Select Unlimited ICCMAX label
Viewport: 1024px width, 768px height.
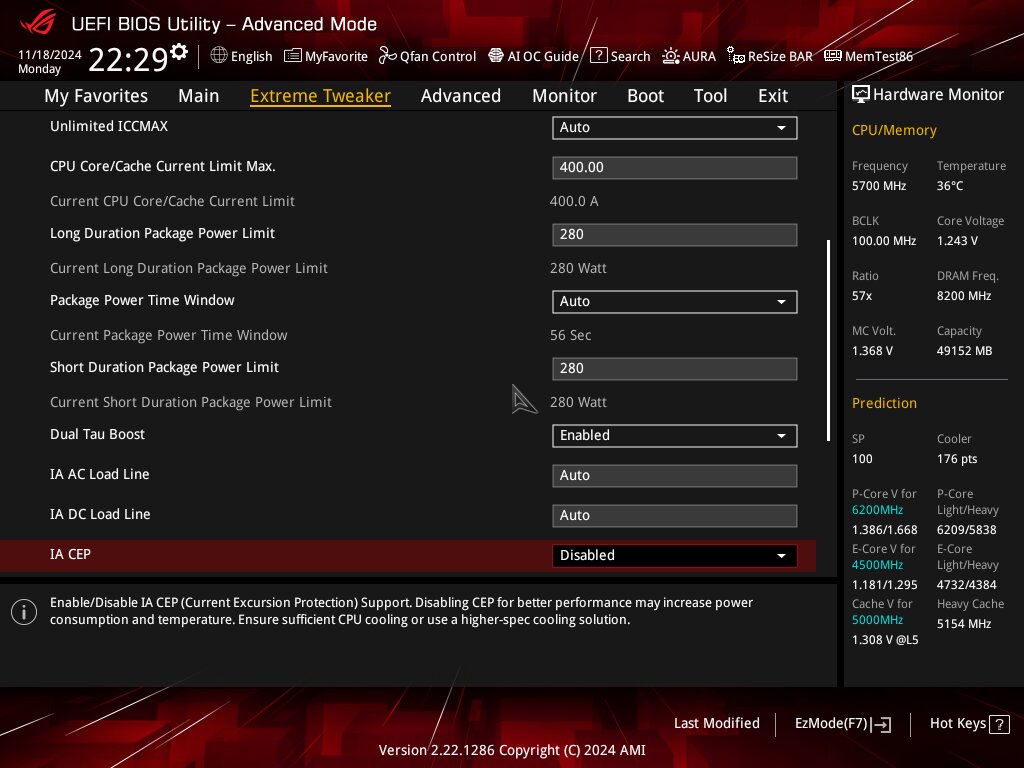click(109, 126)
